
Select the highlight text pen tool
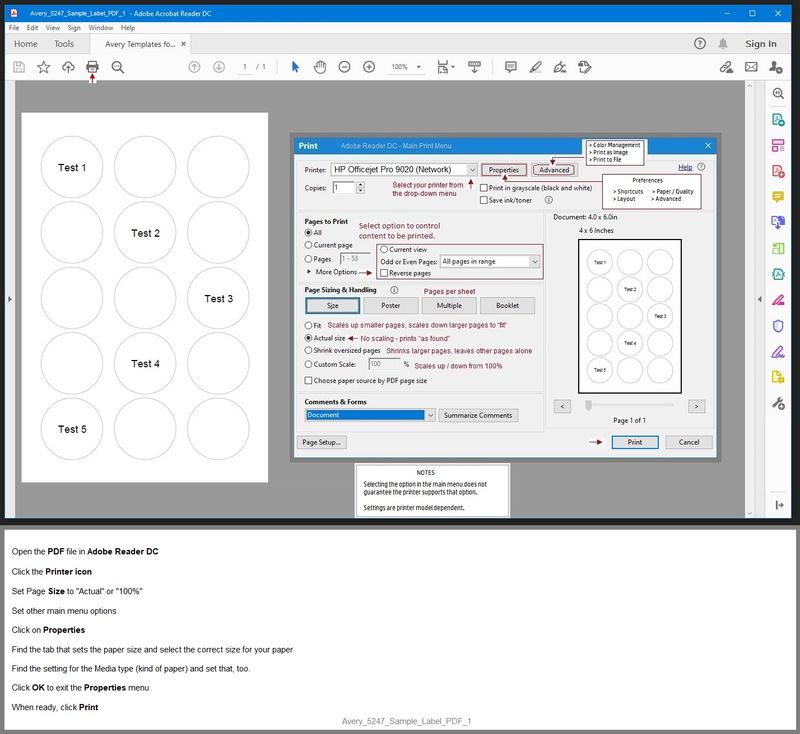535,67
